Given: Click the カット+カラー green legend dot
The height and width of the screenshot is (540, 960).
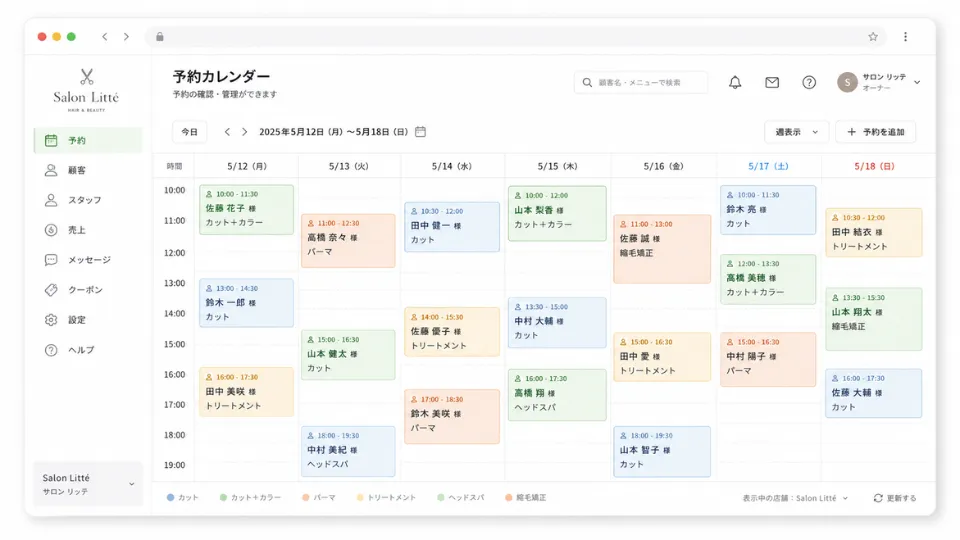Looking at the screenshot, I should [223, 497].
